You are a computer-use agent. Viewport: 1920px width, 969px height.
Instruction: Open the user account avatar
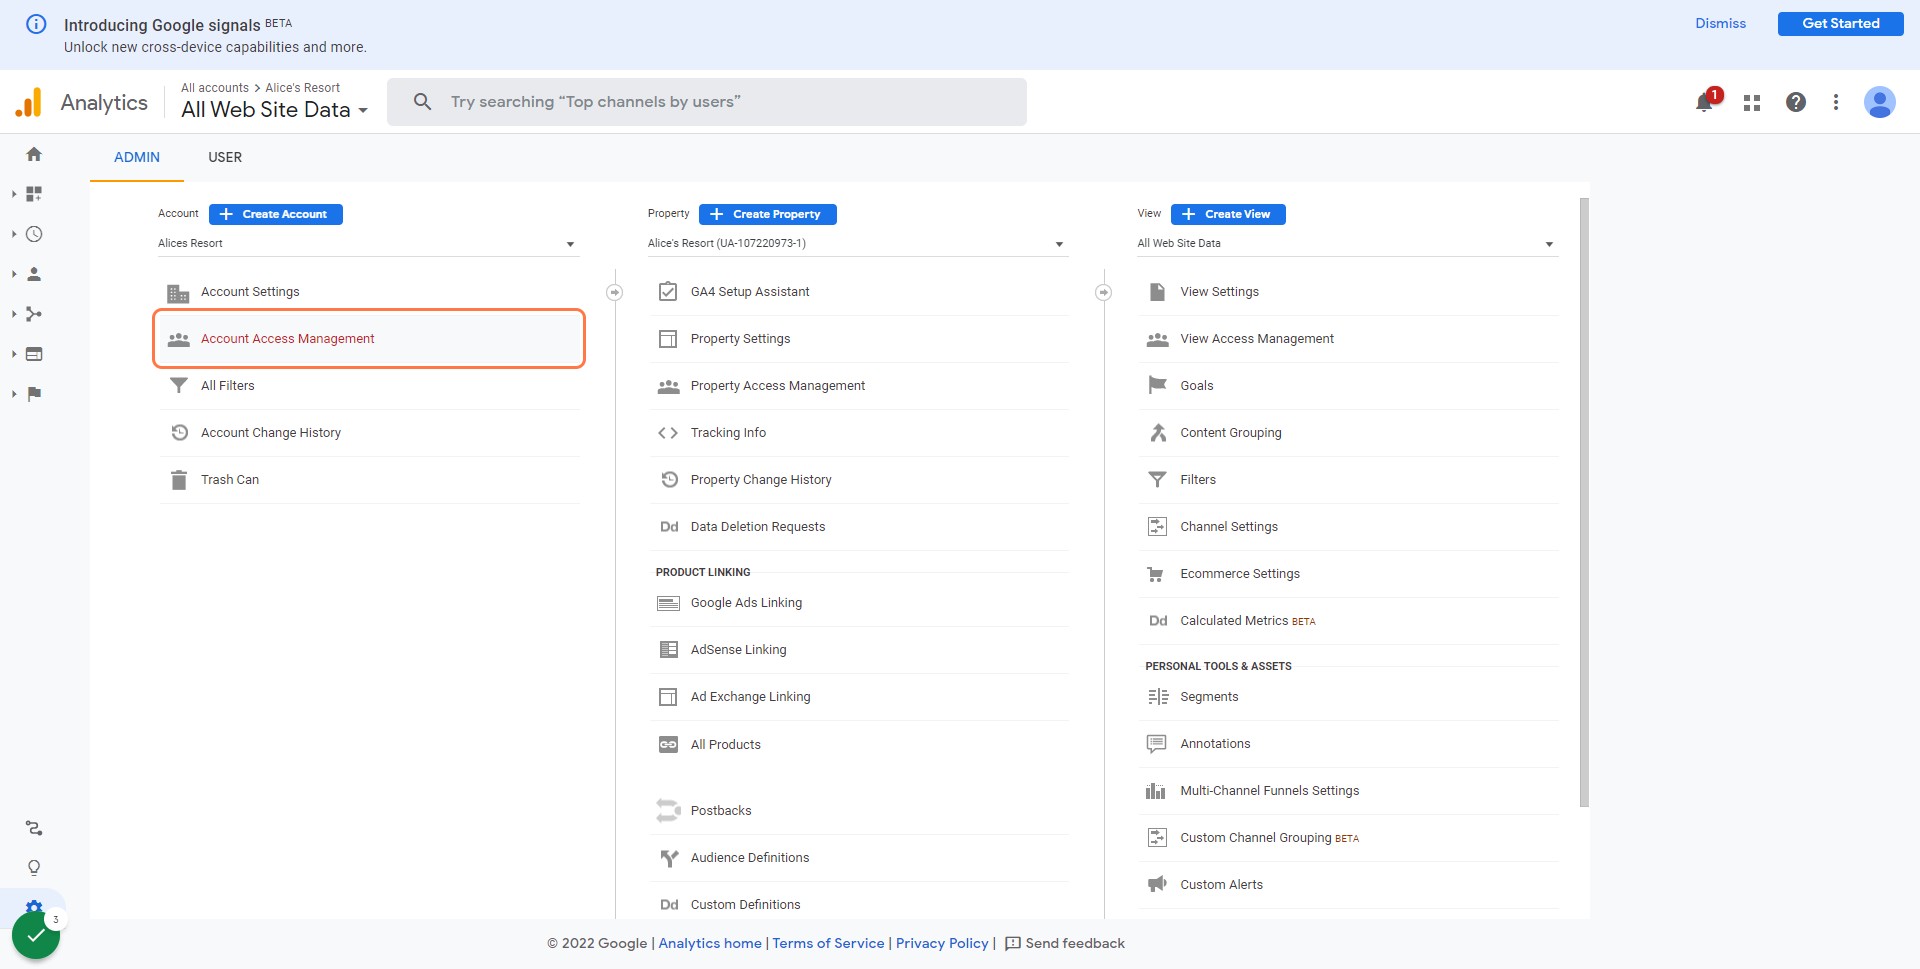1880,102
